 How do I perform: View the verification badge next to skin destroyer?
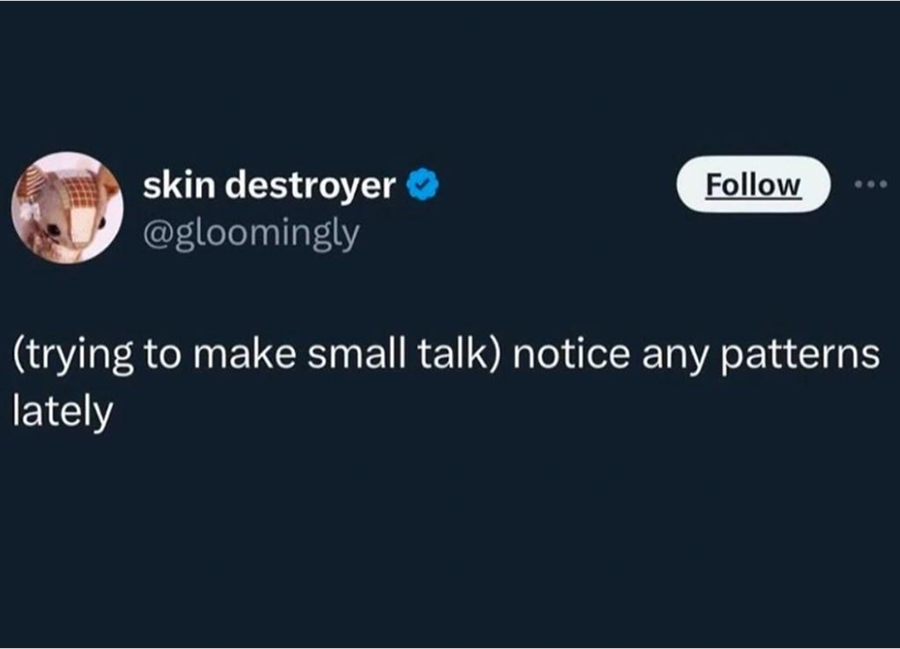click(422, 184)
